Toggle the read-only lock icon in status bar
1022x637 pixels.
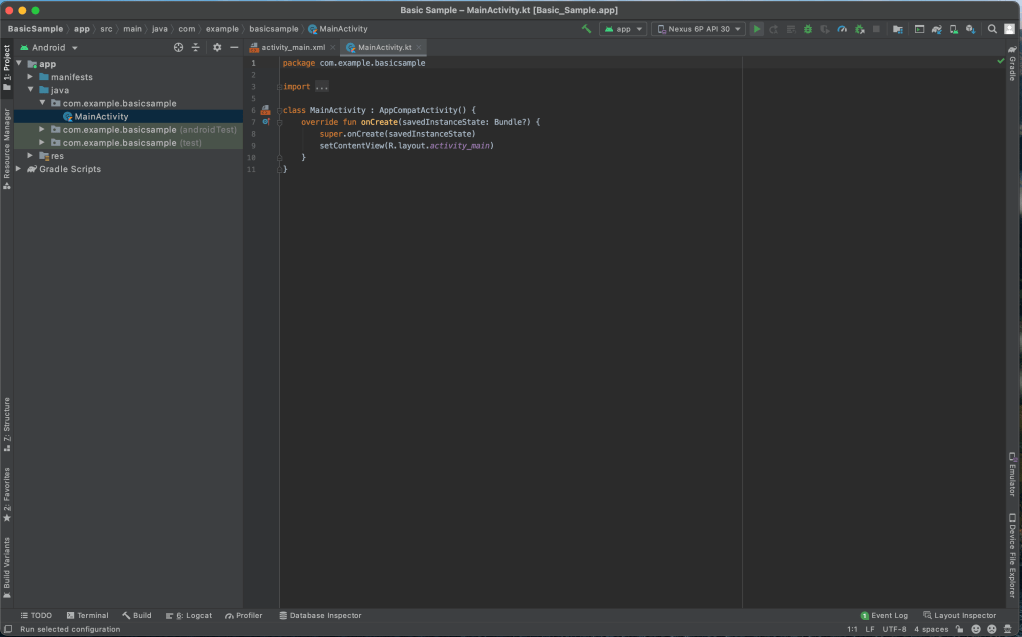point(960,629)
